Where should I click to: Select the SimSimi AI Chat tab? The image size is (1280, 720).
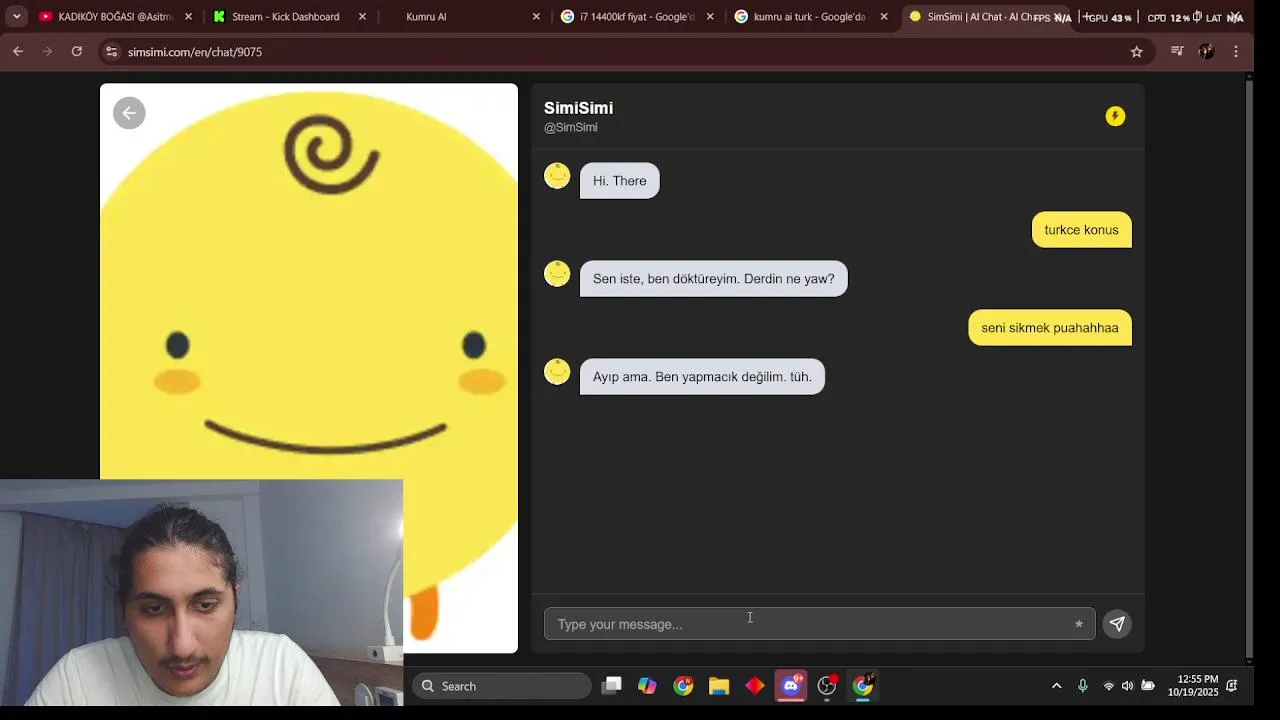(985, 17)
